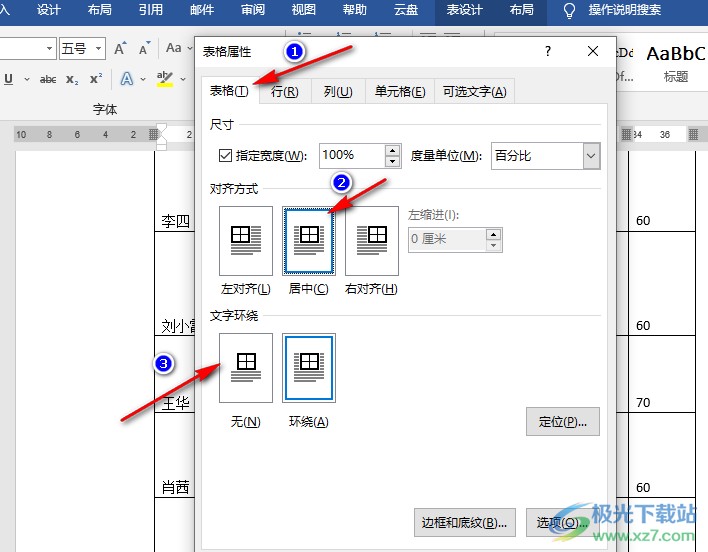Open the References ribbon tab

[150, 10]
